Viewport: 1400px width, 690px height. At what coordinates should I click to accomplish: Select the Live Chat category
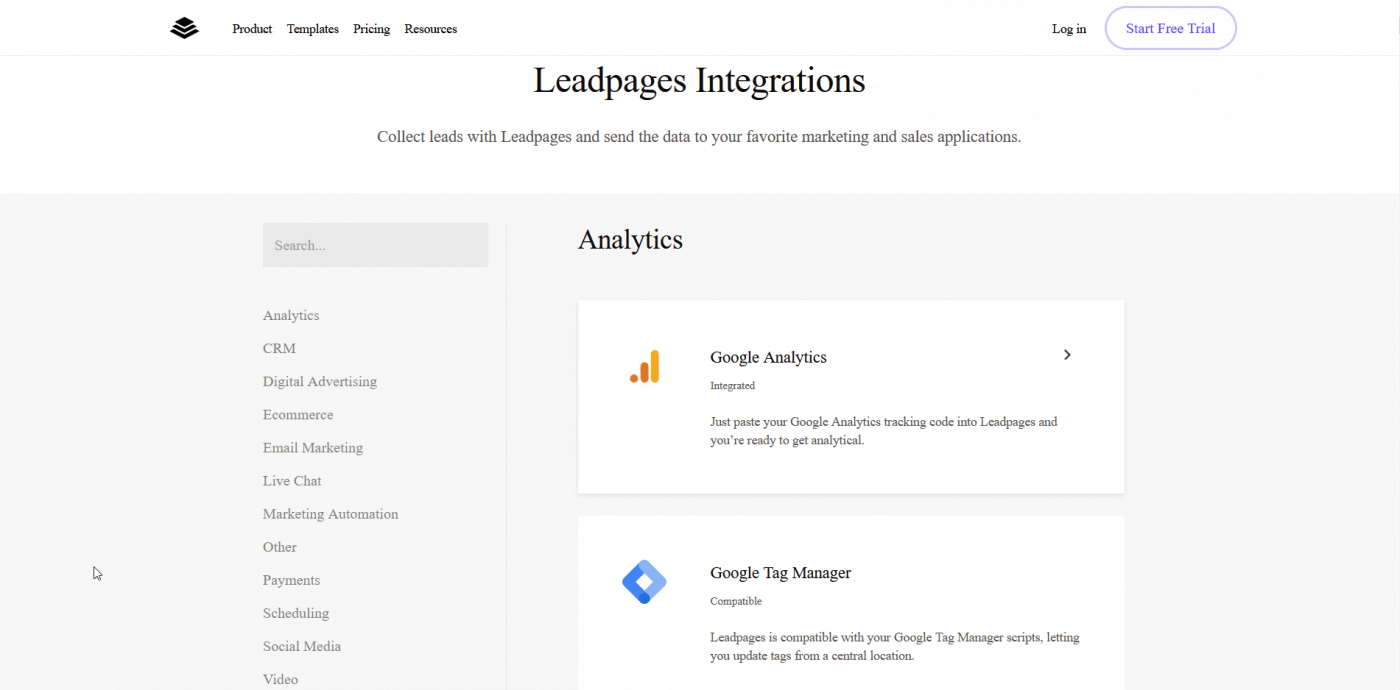[x=292, y=480]
